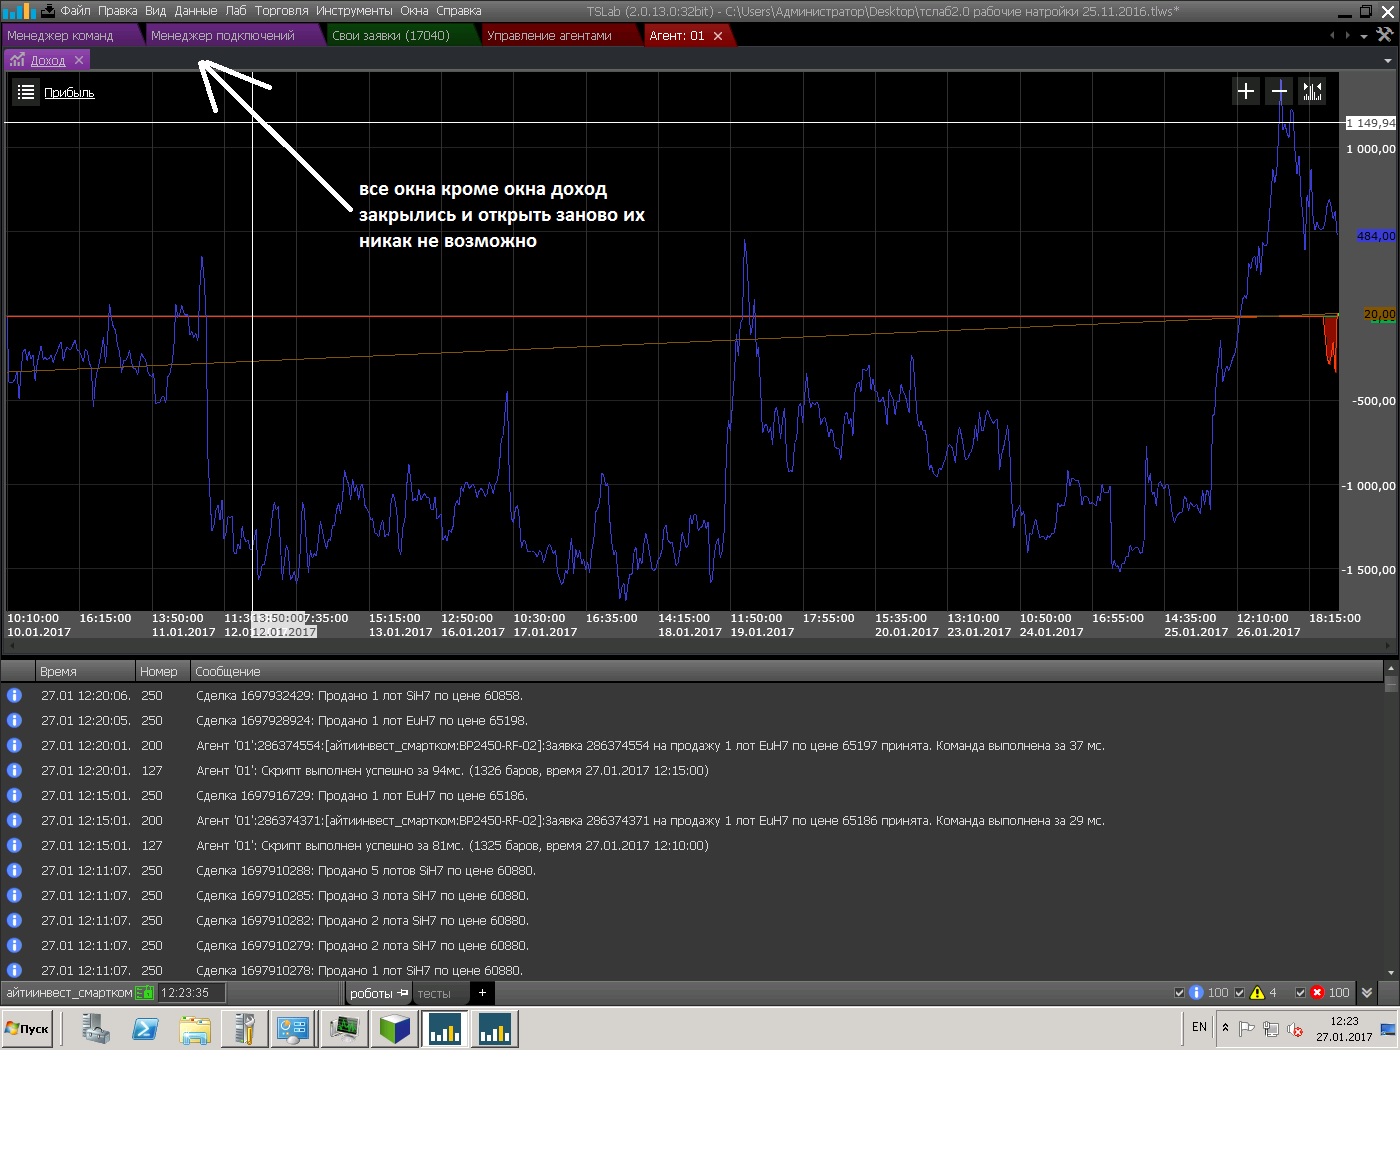1400x1166 pixels.
Task: Click the green connection status icon
Action: tap(144, 993)
